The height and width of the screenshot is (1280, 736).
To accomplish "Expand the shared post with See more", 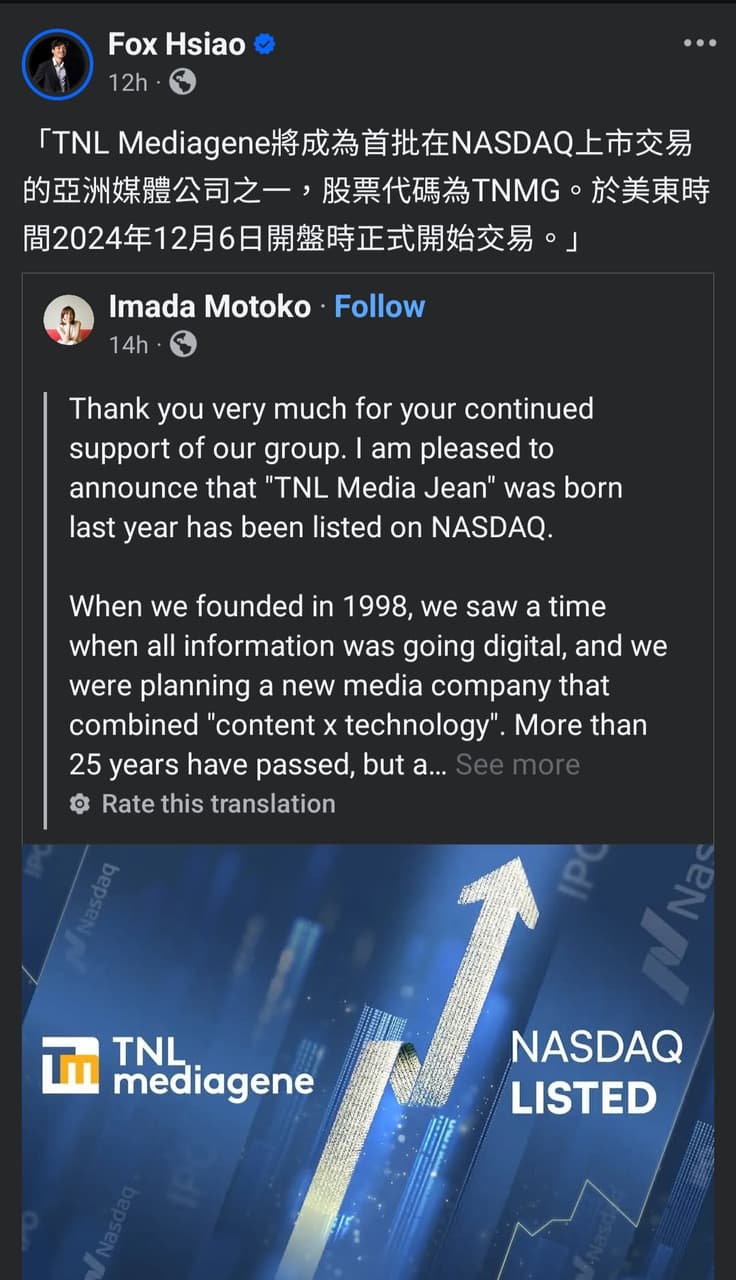I will [517, 765].
